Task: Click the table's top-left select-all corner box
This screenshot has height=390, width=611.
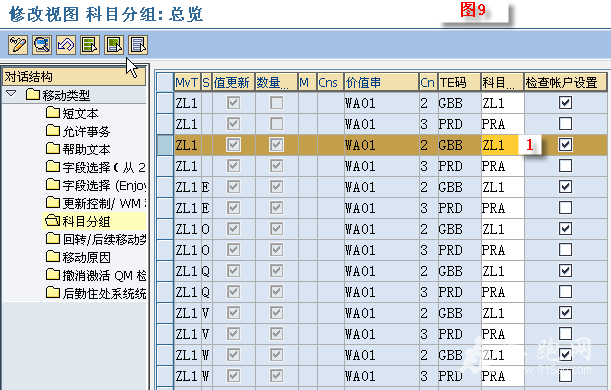Action: point(165,82)
